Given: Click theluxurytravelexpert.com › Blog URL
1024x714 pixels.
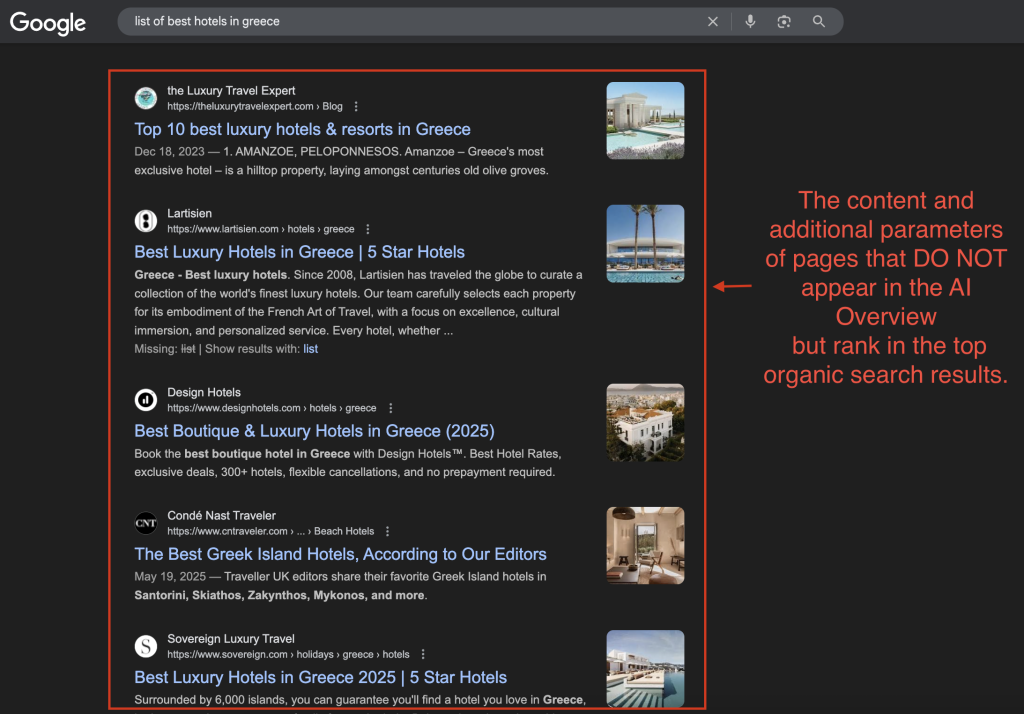Looking at the screenshot, I should [x=255, y=106].
